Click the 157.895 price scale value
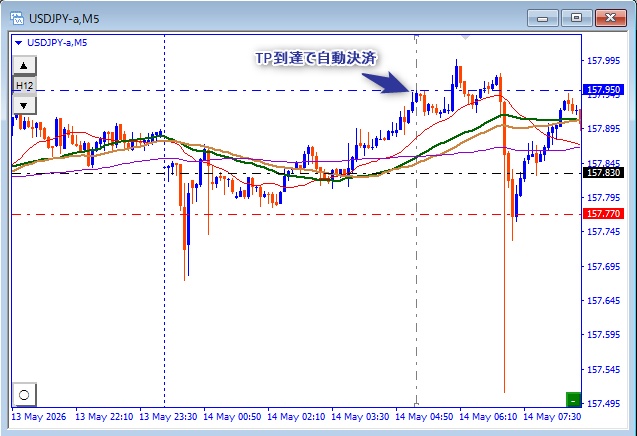 click(604, 129)
